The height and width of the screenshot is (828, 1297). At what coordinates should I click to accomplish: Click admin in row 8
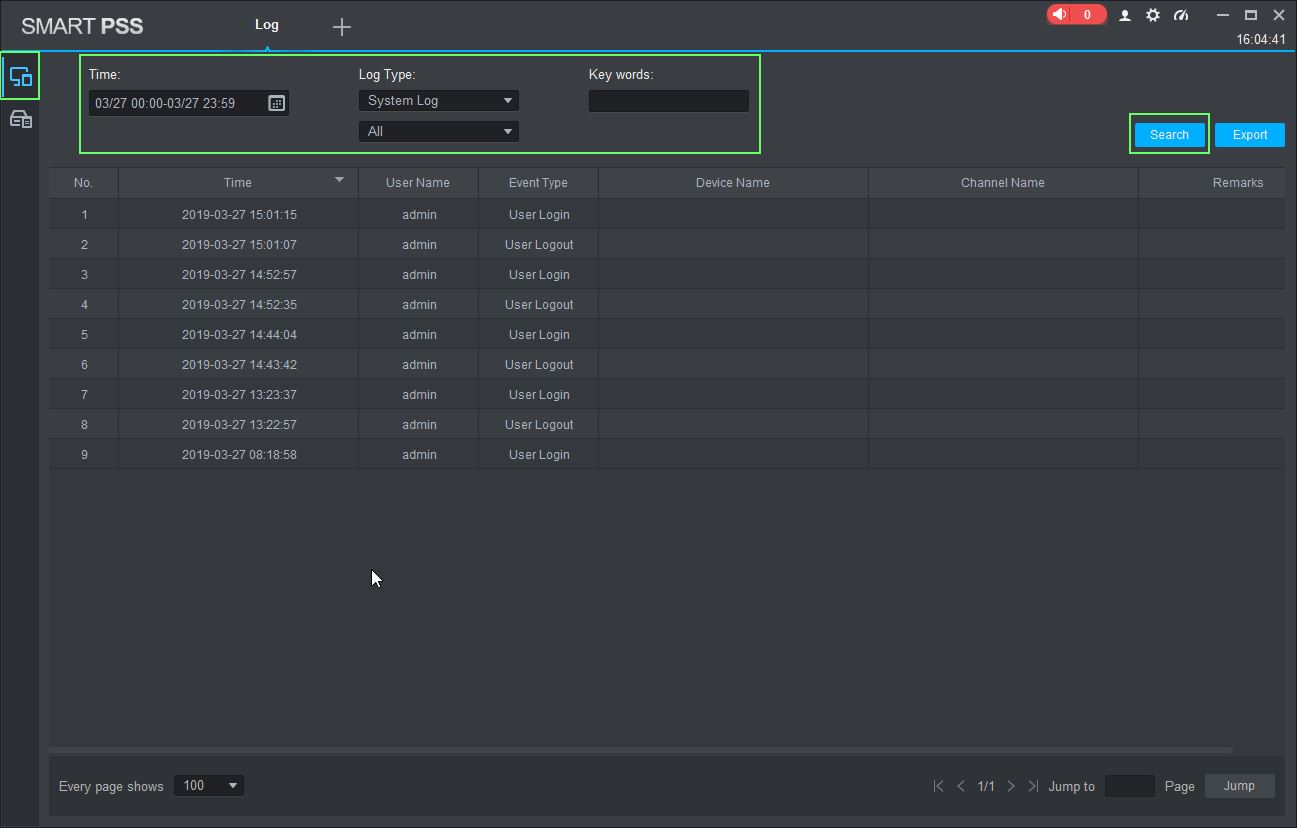coord(419,425)
